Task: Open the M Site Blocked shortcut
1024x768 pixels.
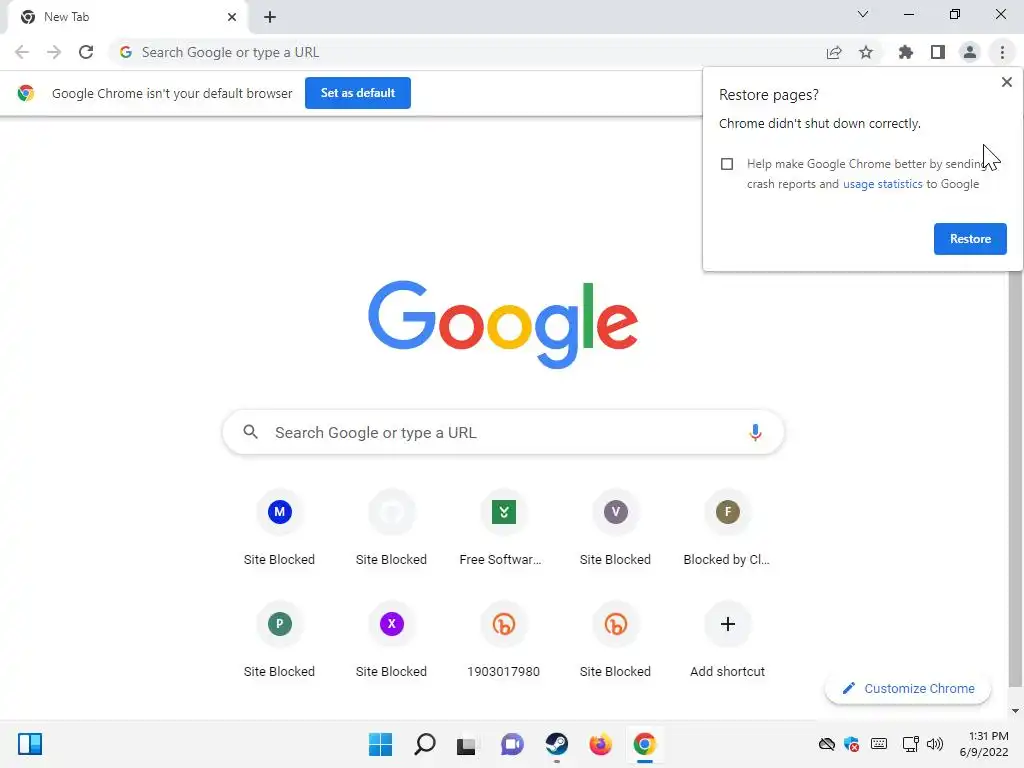Action: click(x=280, y=529)
